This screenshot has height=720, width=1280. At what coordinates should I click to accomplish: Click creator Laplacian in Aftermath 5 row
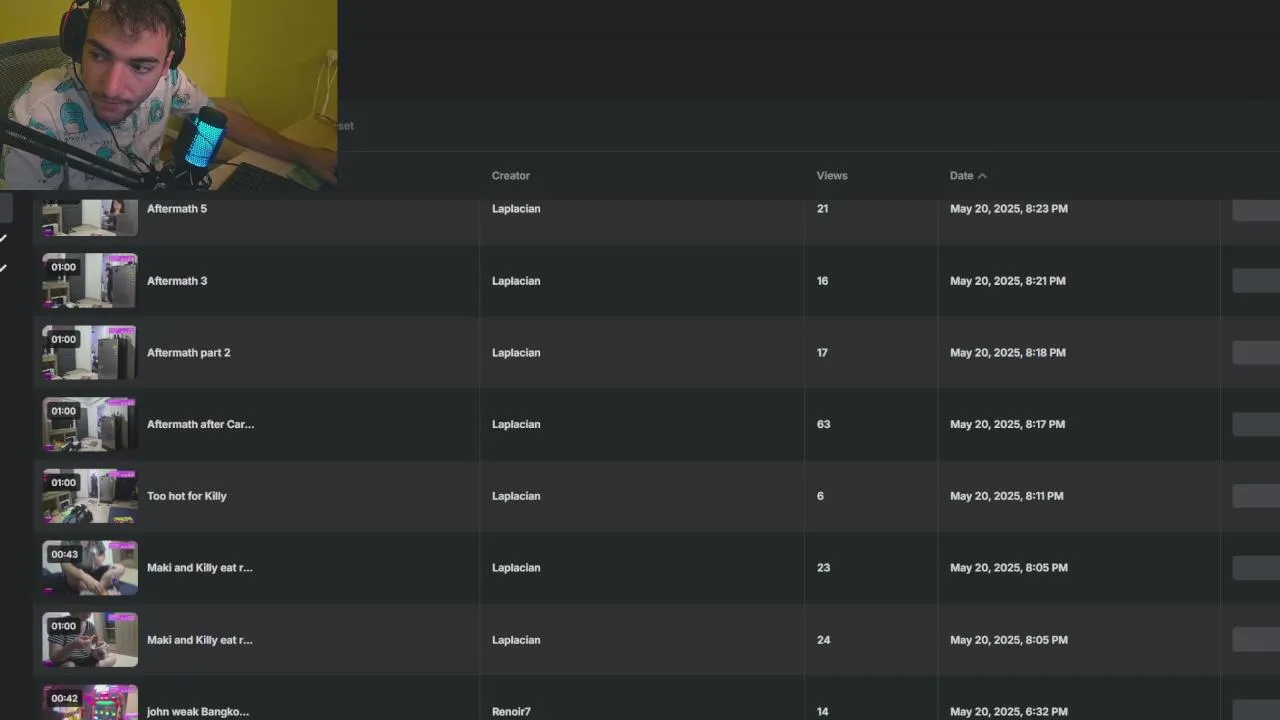[516, 209]
